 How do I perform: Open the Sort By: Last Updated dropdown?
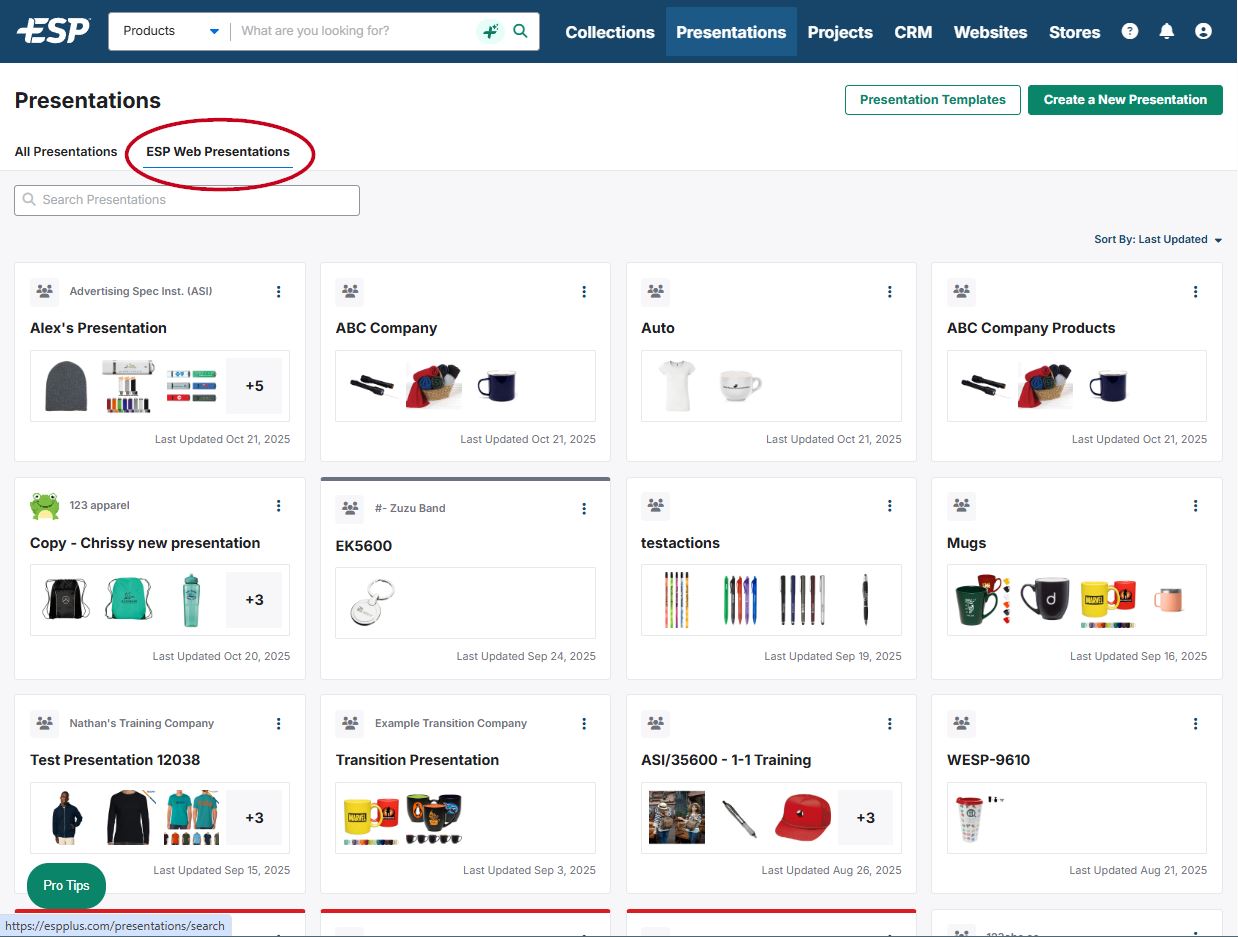tap(1158, 240)
